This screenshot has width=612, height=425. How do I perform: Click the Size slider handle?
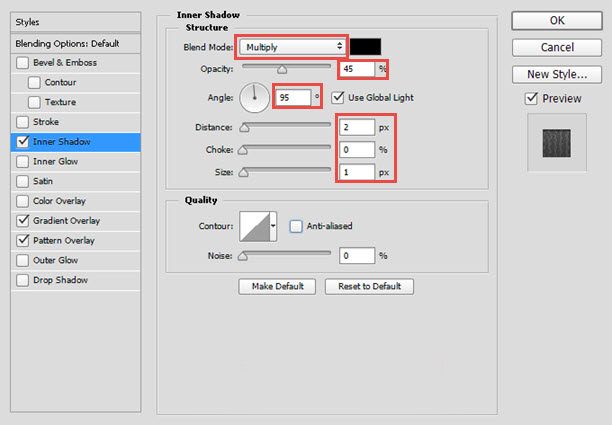tap(244, 172)
